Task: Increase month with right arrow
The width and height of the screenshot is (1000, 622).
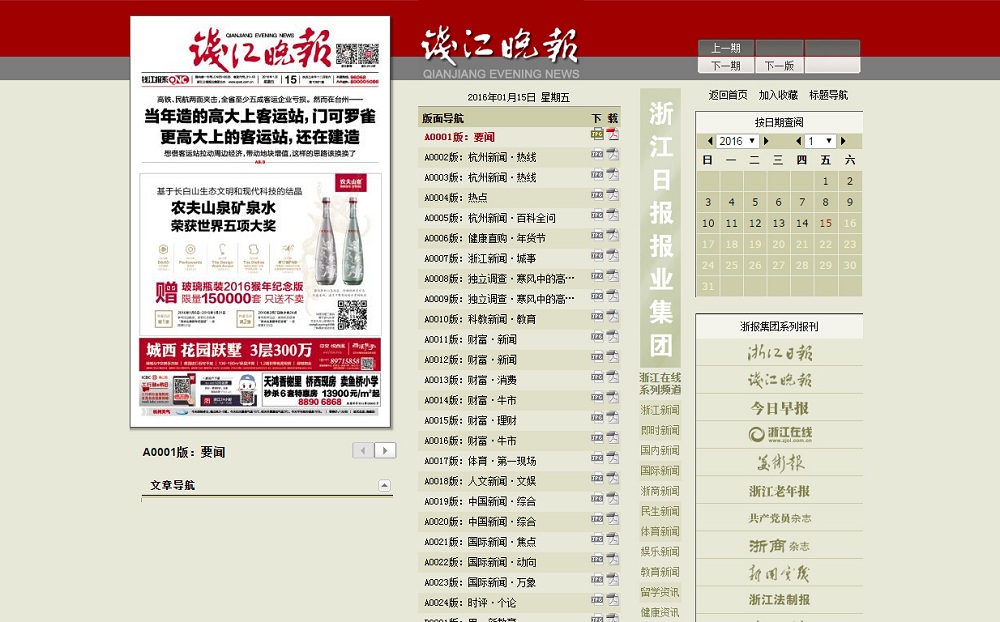Action: [843, 141]
